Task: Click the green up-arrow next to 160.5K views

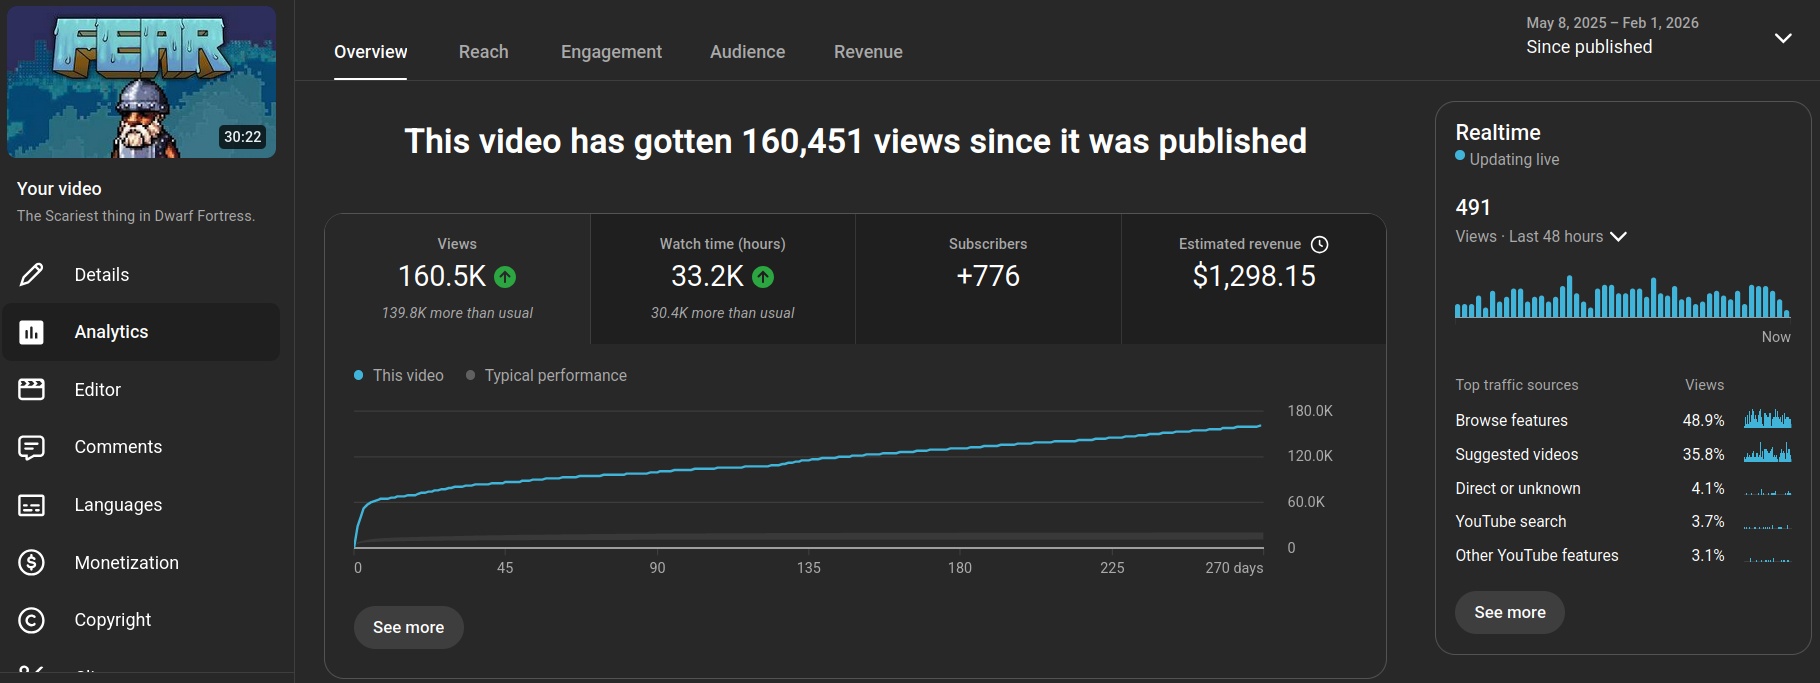Action: pyautogui.click(x=505, y=277)
